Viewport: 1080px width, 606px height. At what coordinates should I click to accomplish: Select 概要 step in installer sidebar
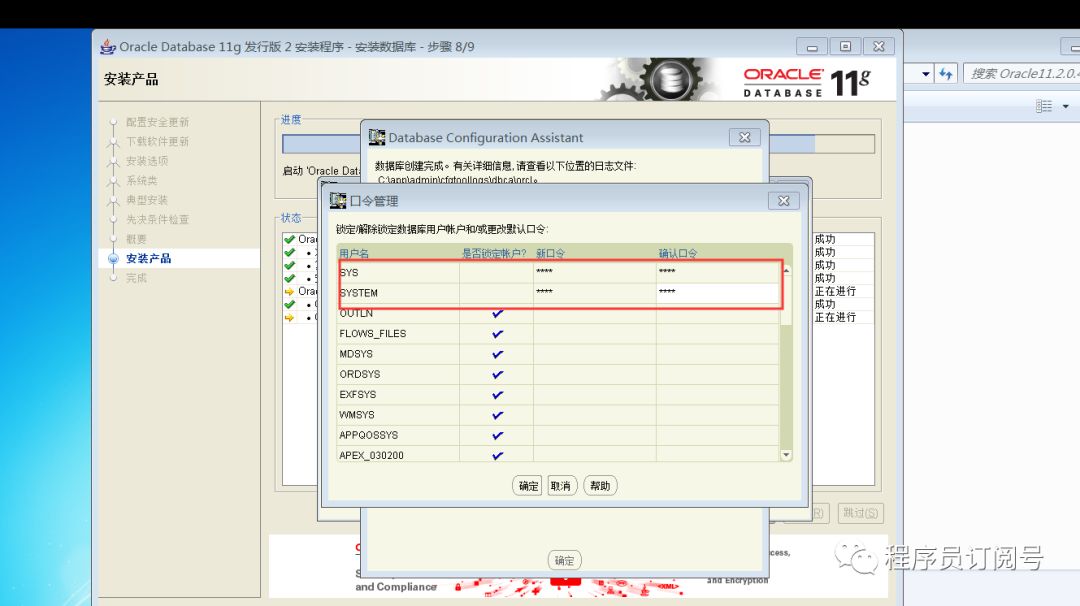coord(136,239)
